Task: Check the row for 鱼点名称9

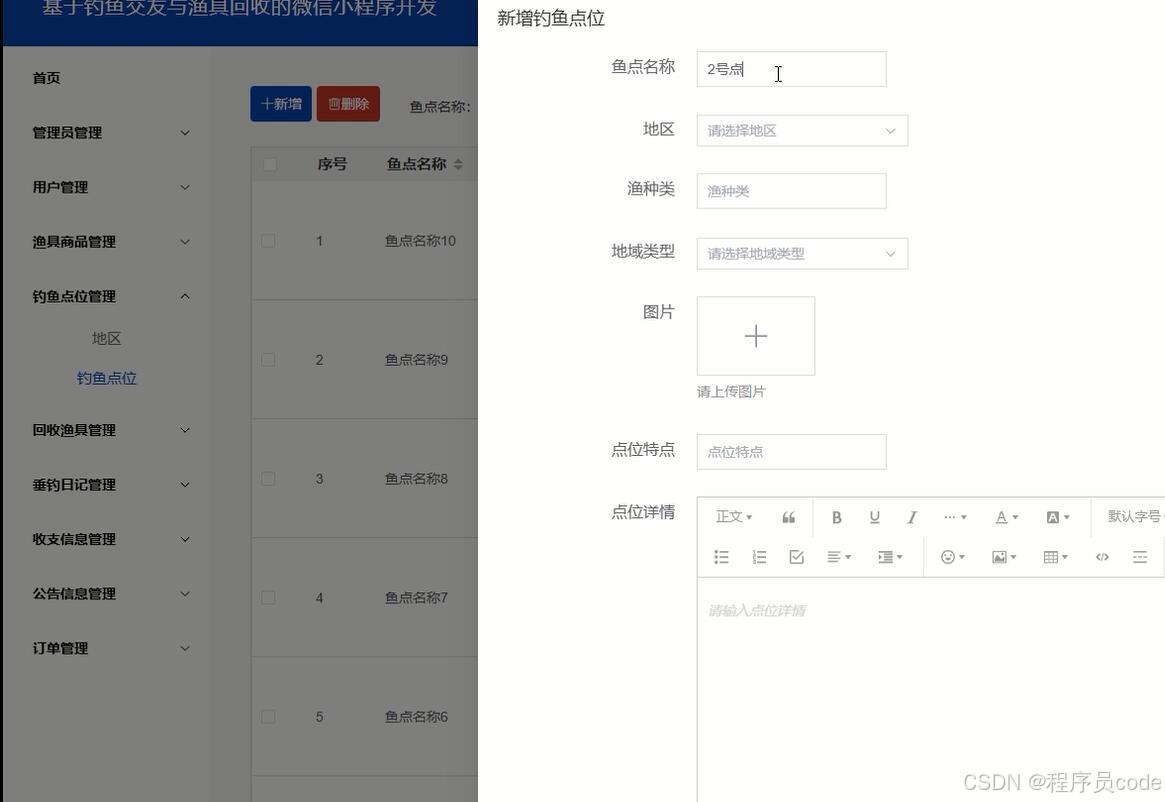Action: pyautogui.click(x=268, y=360)
